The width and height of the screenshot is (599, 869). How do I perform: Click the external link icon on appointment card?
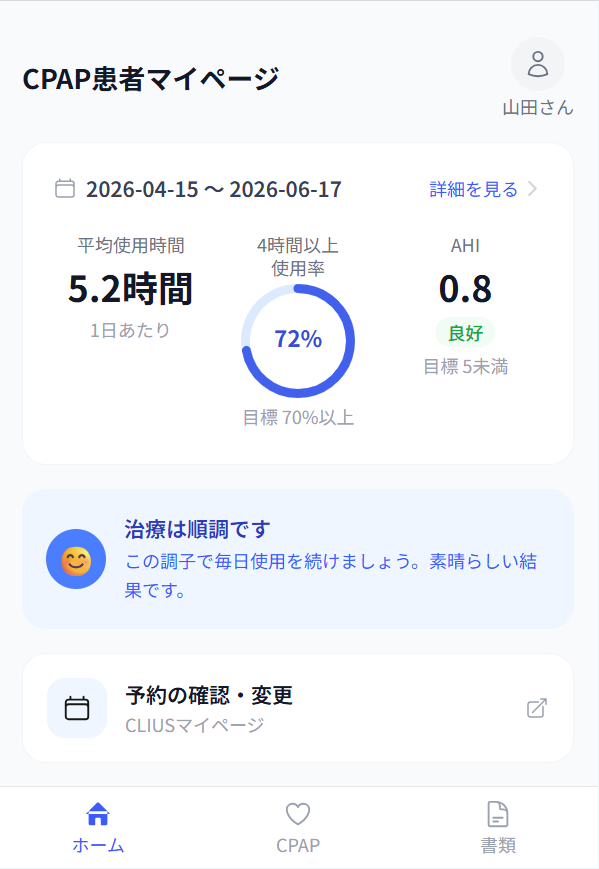pyautogui.click(x=537, y=708)
